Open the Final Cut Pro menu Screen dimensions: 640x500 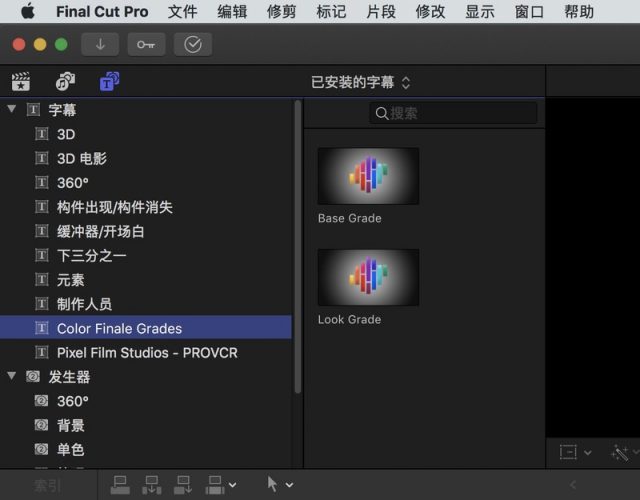(x=102, y=11)
